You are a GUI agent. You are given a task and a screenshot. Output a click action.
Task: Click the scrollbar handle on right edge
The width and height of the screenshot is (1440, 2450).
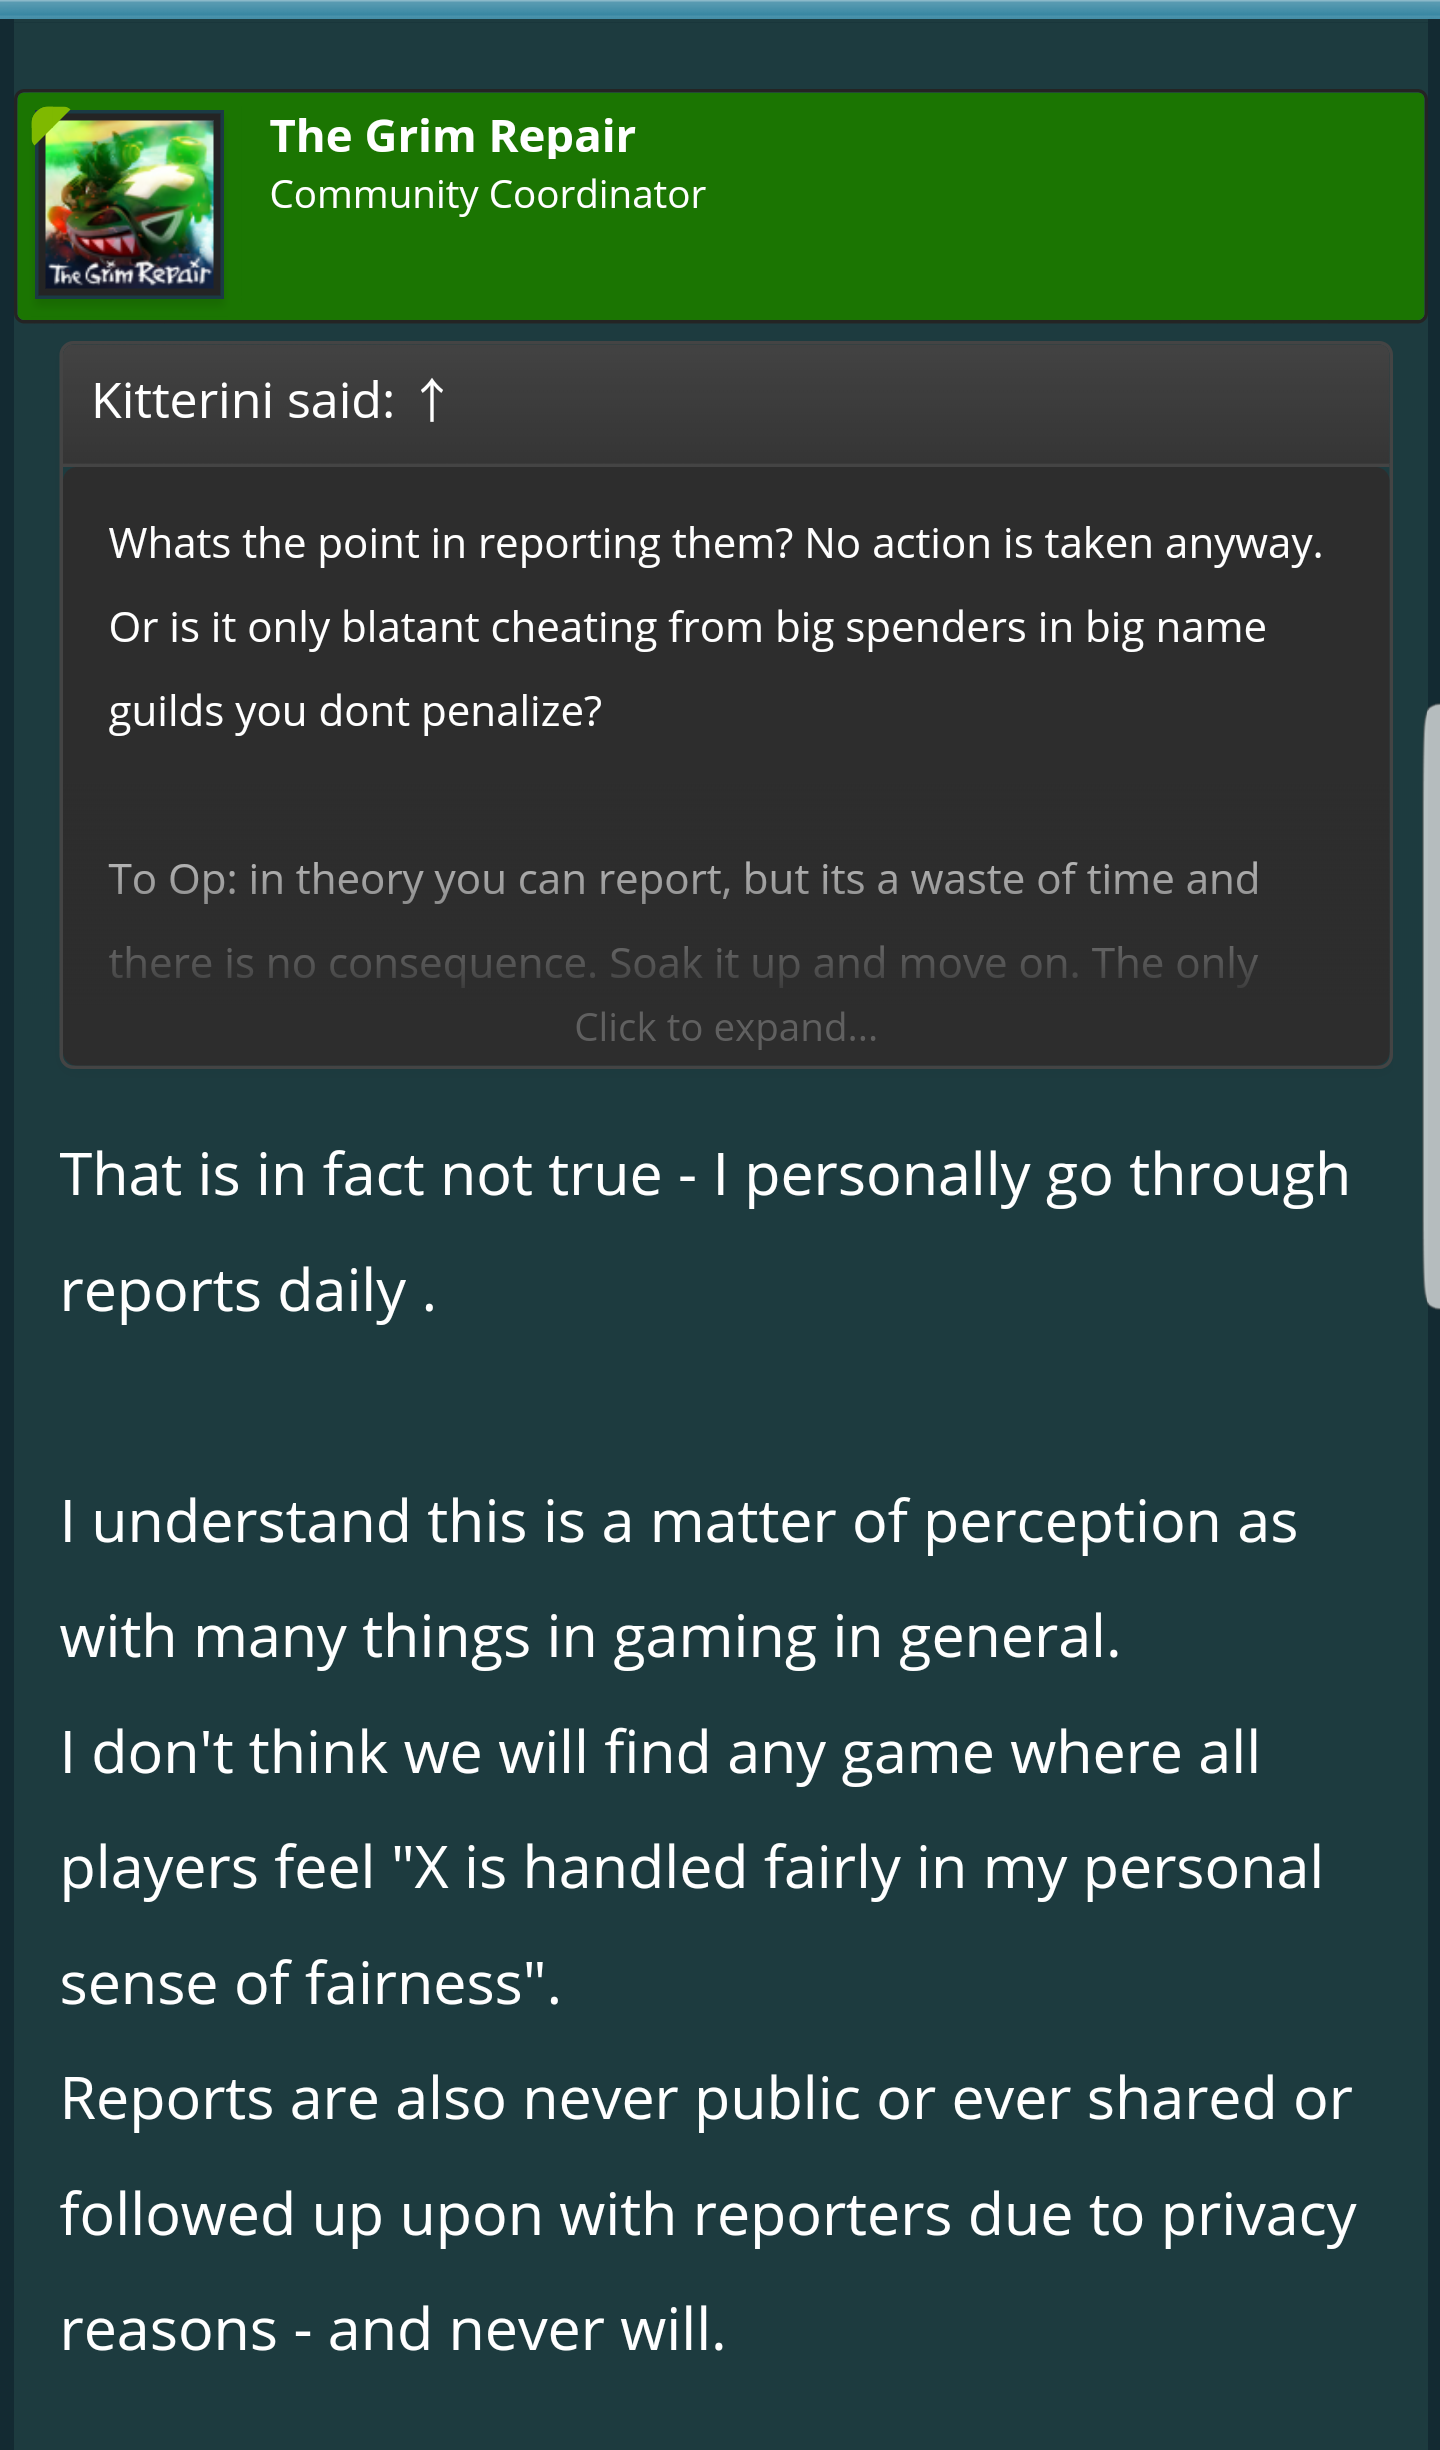tap(1431, 1005)
